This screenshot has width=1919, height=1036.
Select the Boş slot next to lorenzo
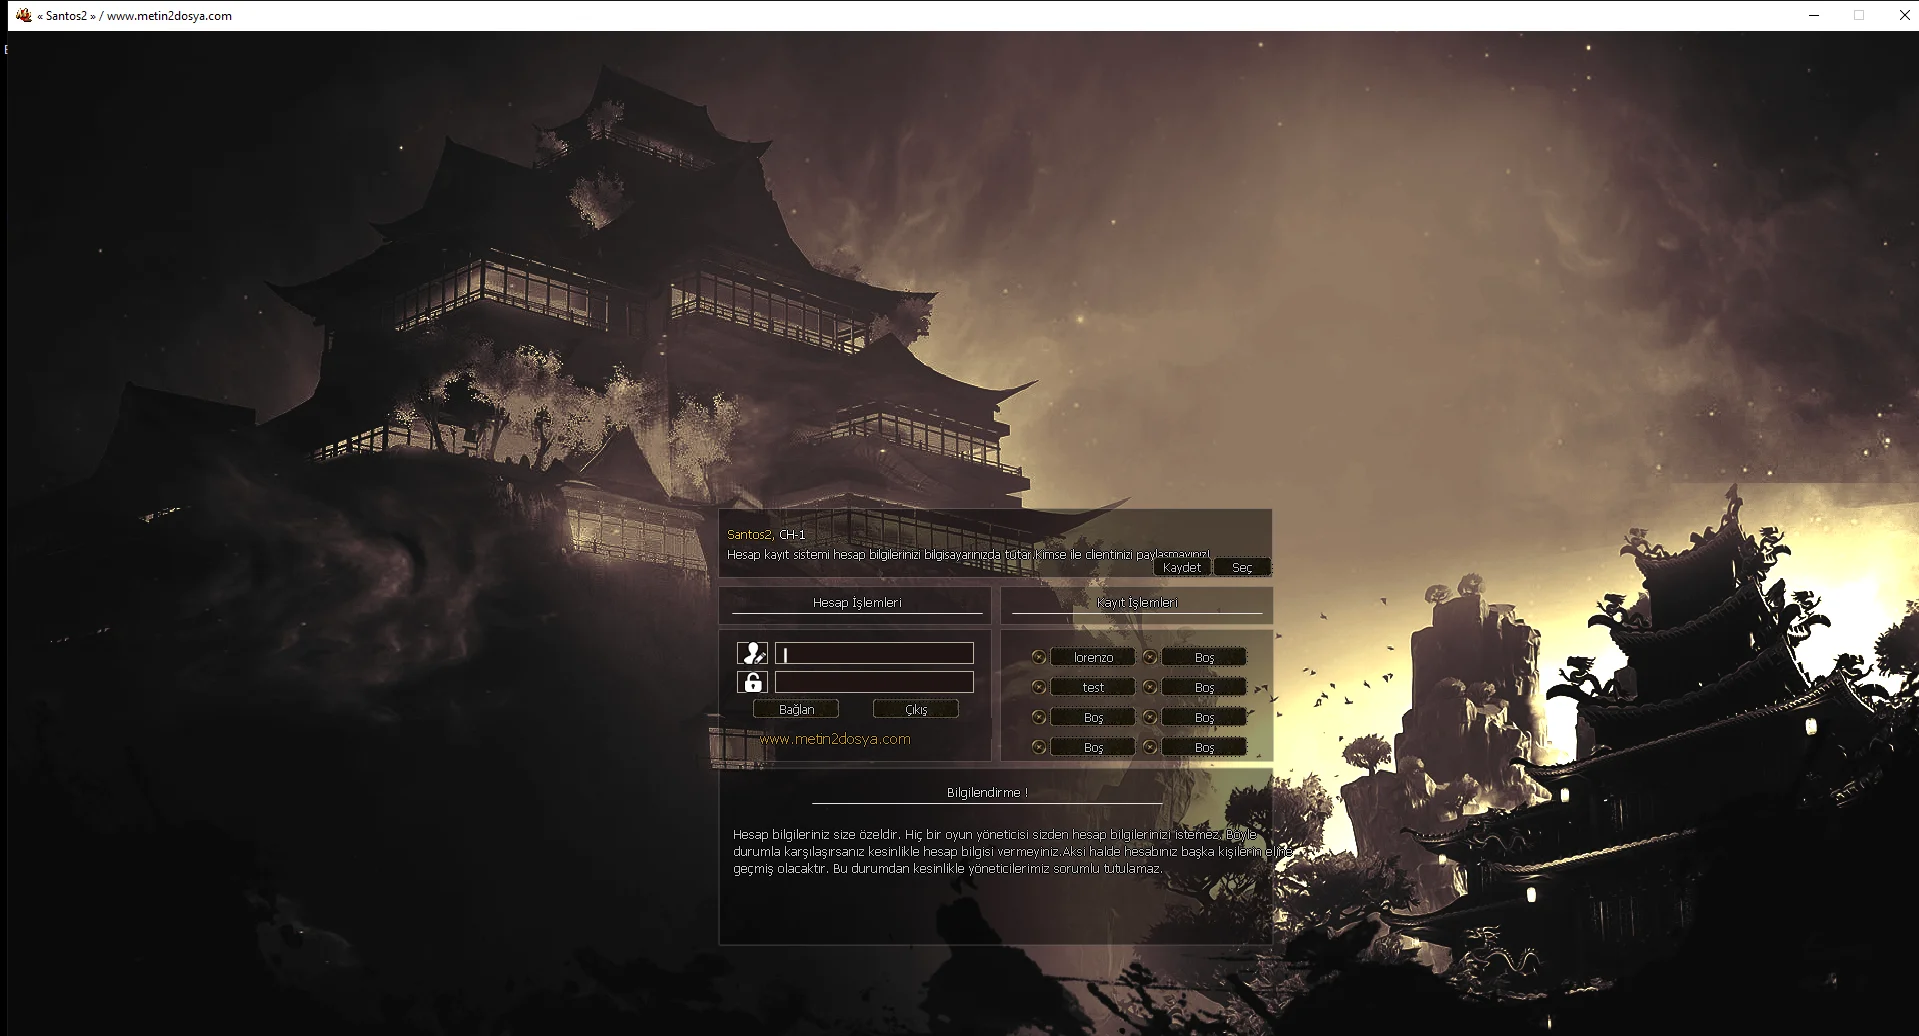click(1204, 657)
